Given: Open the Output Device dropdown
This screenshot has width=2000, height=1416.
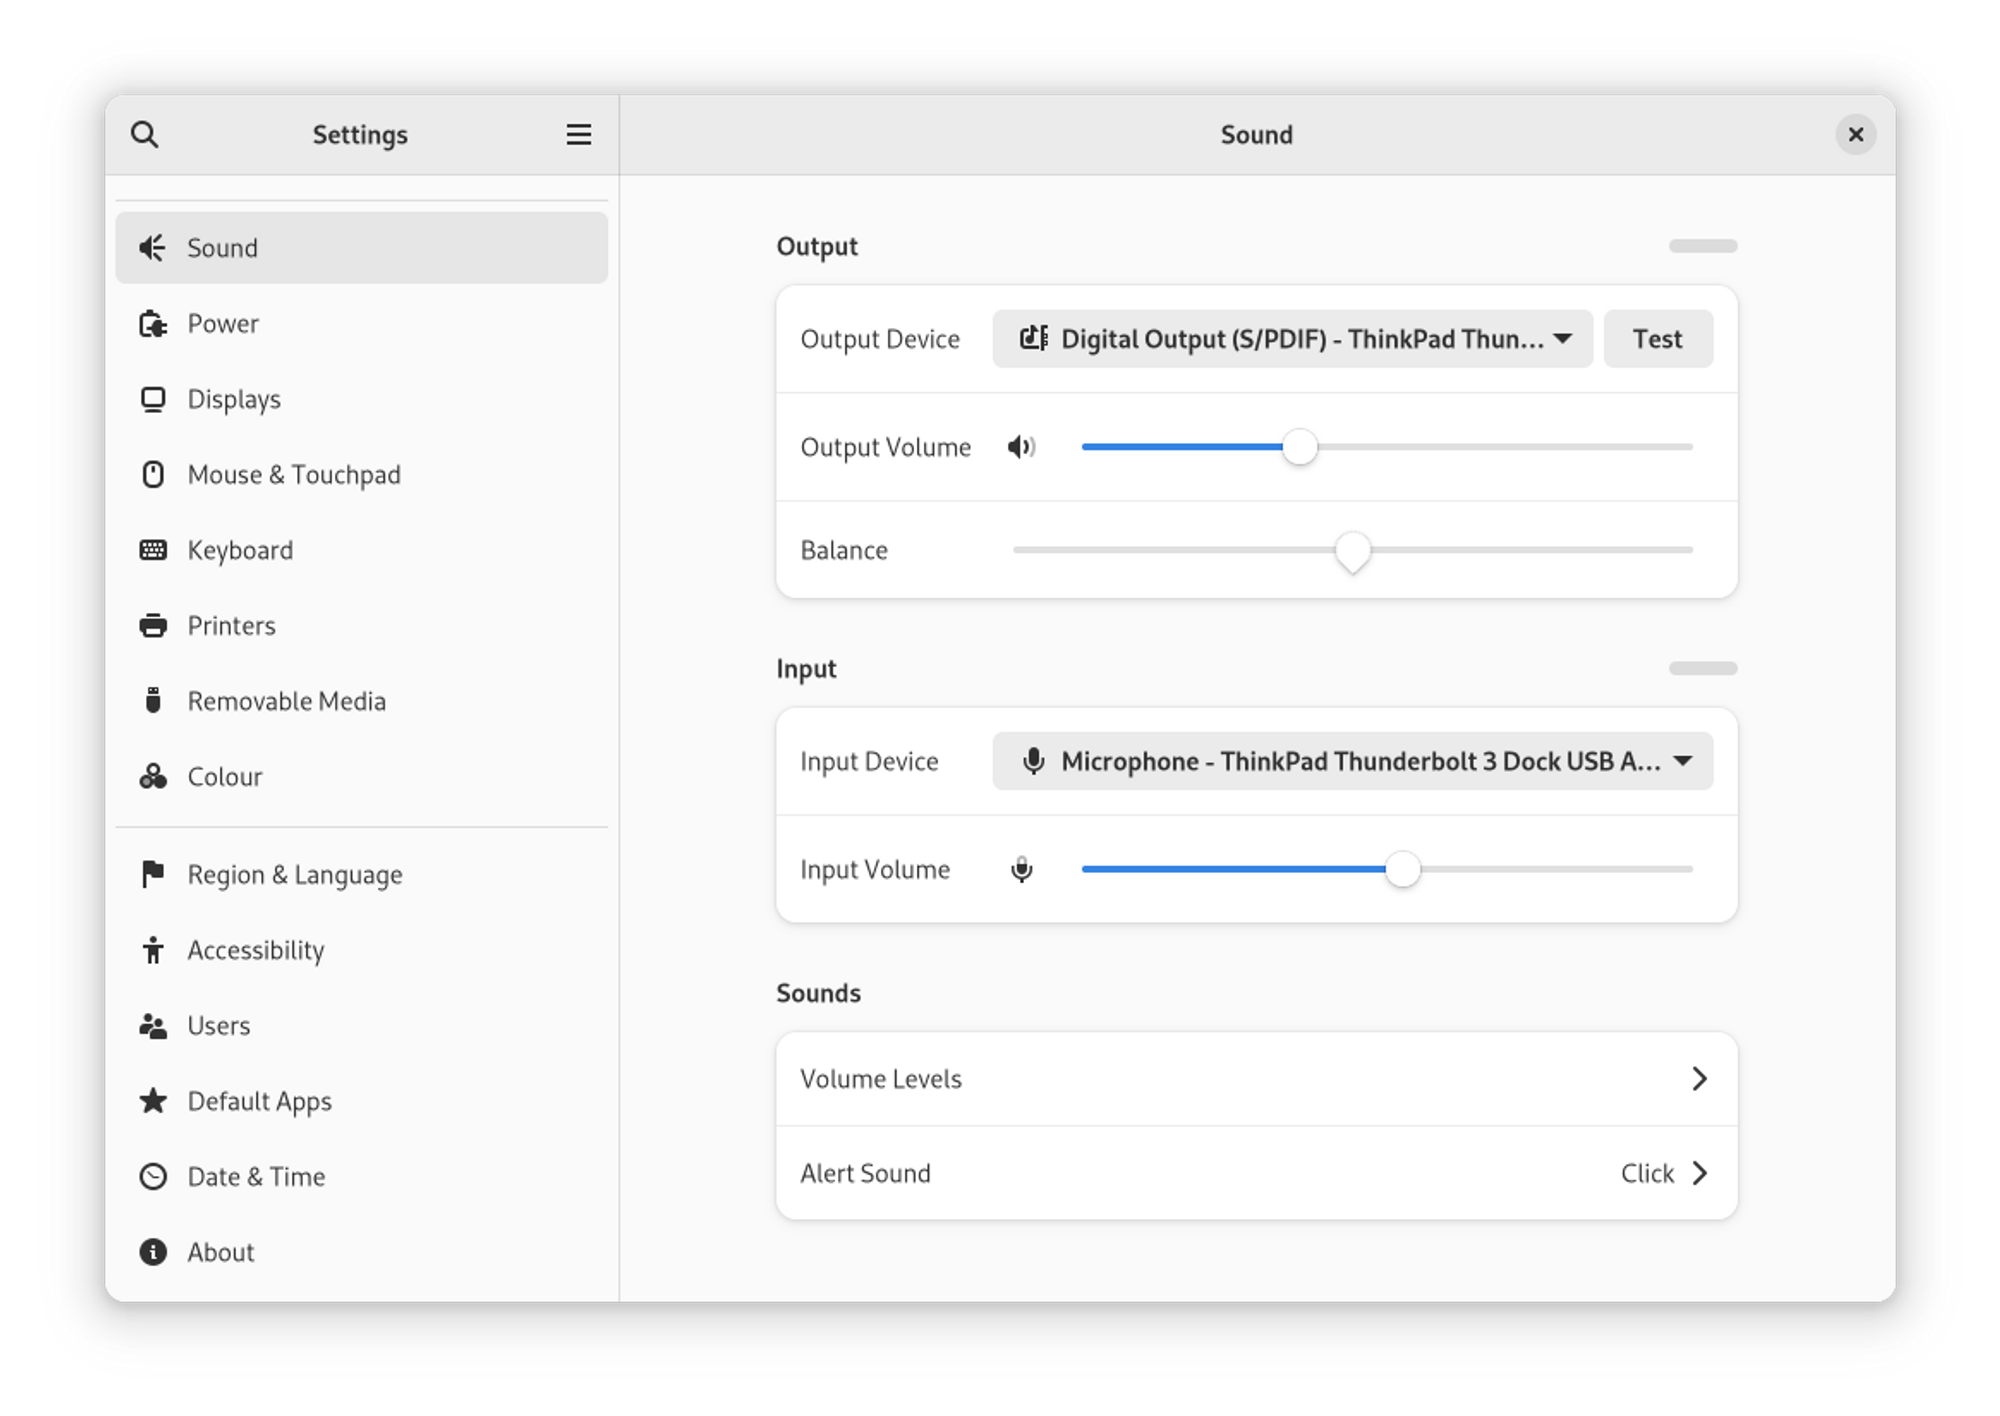Looking at the screenshot, I should 1292,338.
